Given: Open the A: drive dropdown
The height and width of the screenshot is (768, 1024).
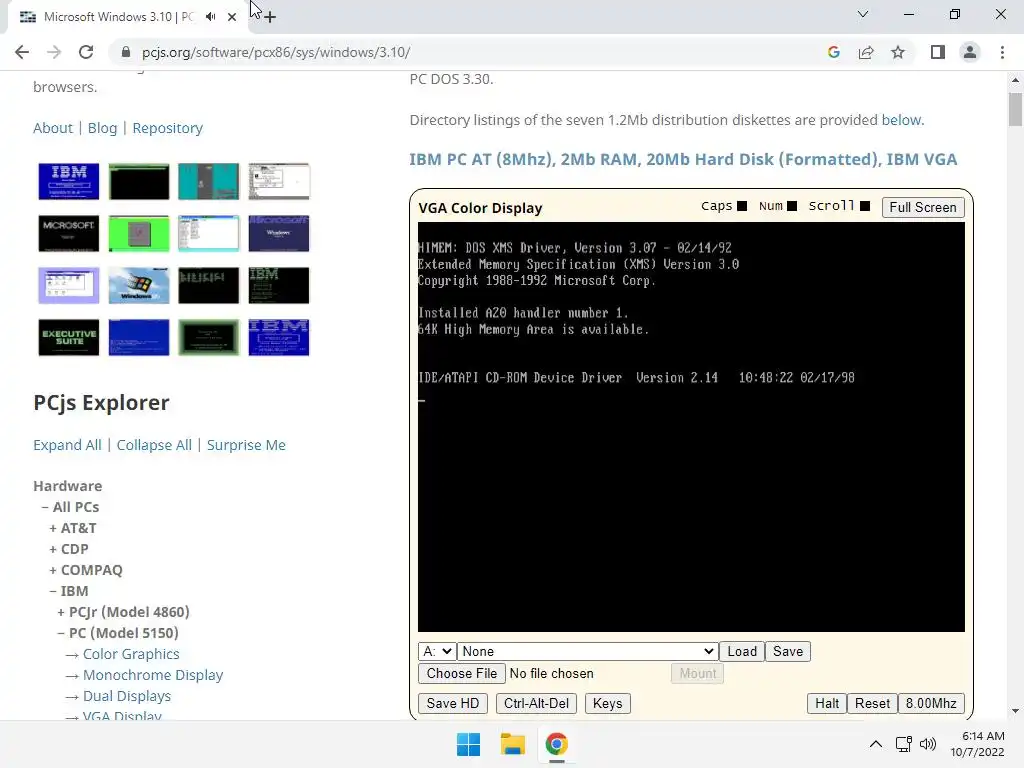Looking at the screenshot, I should pos(437,651).
